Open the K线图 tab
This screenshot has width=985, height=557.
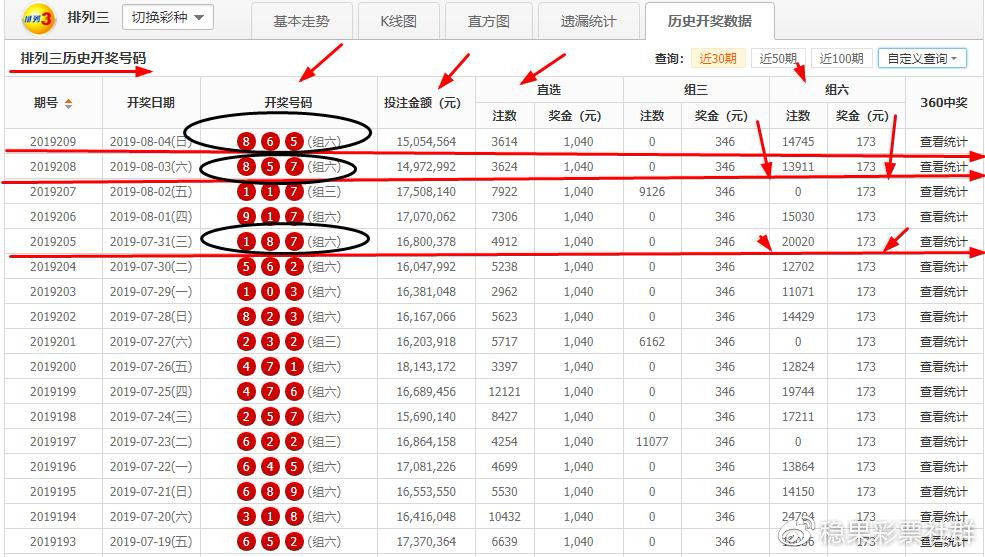pos(398,21)
